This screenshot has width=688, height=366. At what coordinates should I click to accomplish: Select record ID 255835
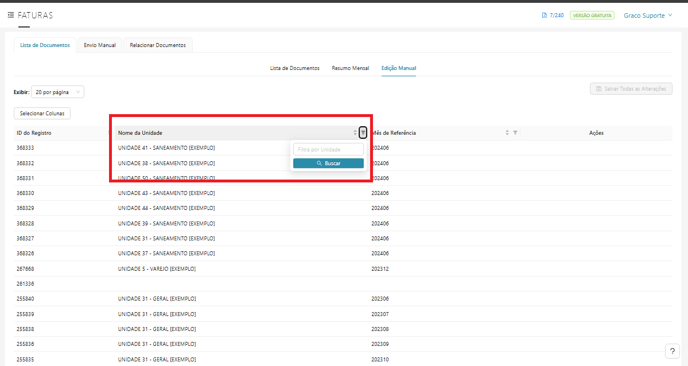click(x=25, y=359)
